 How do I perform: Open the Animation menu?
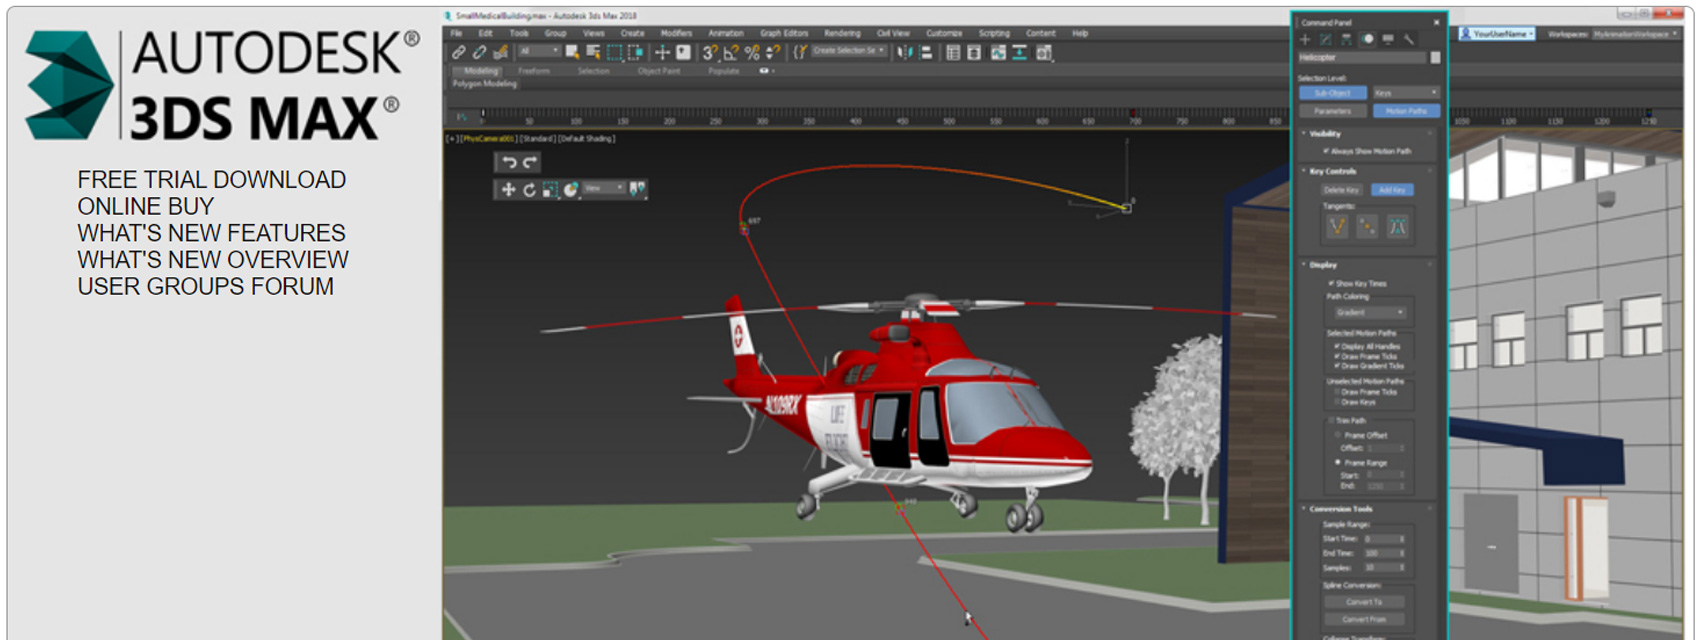726,33
